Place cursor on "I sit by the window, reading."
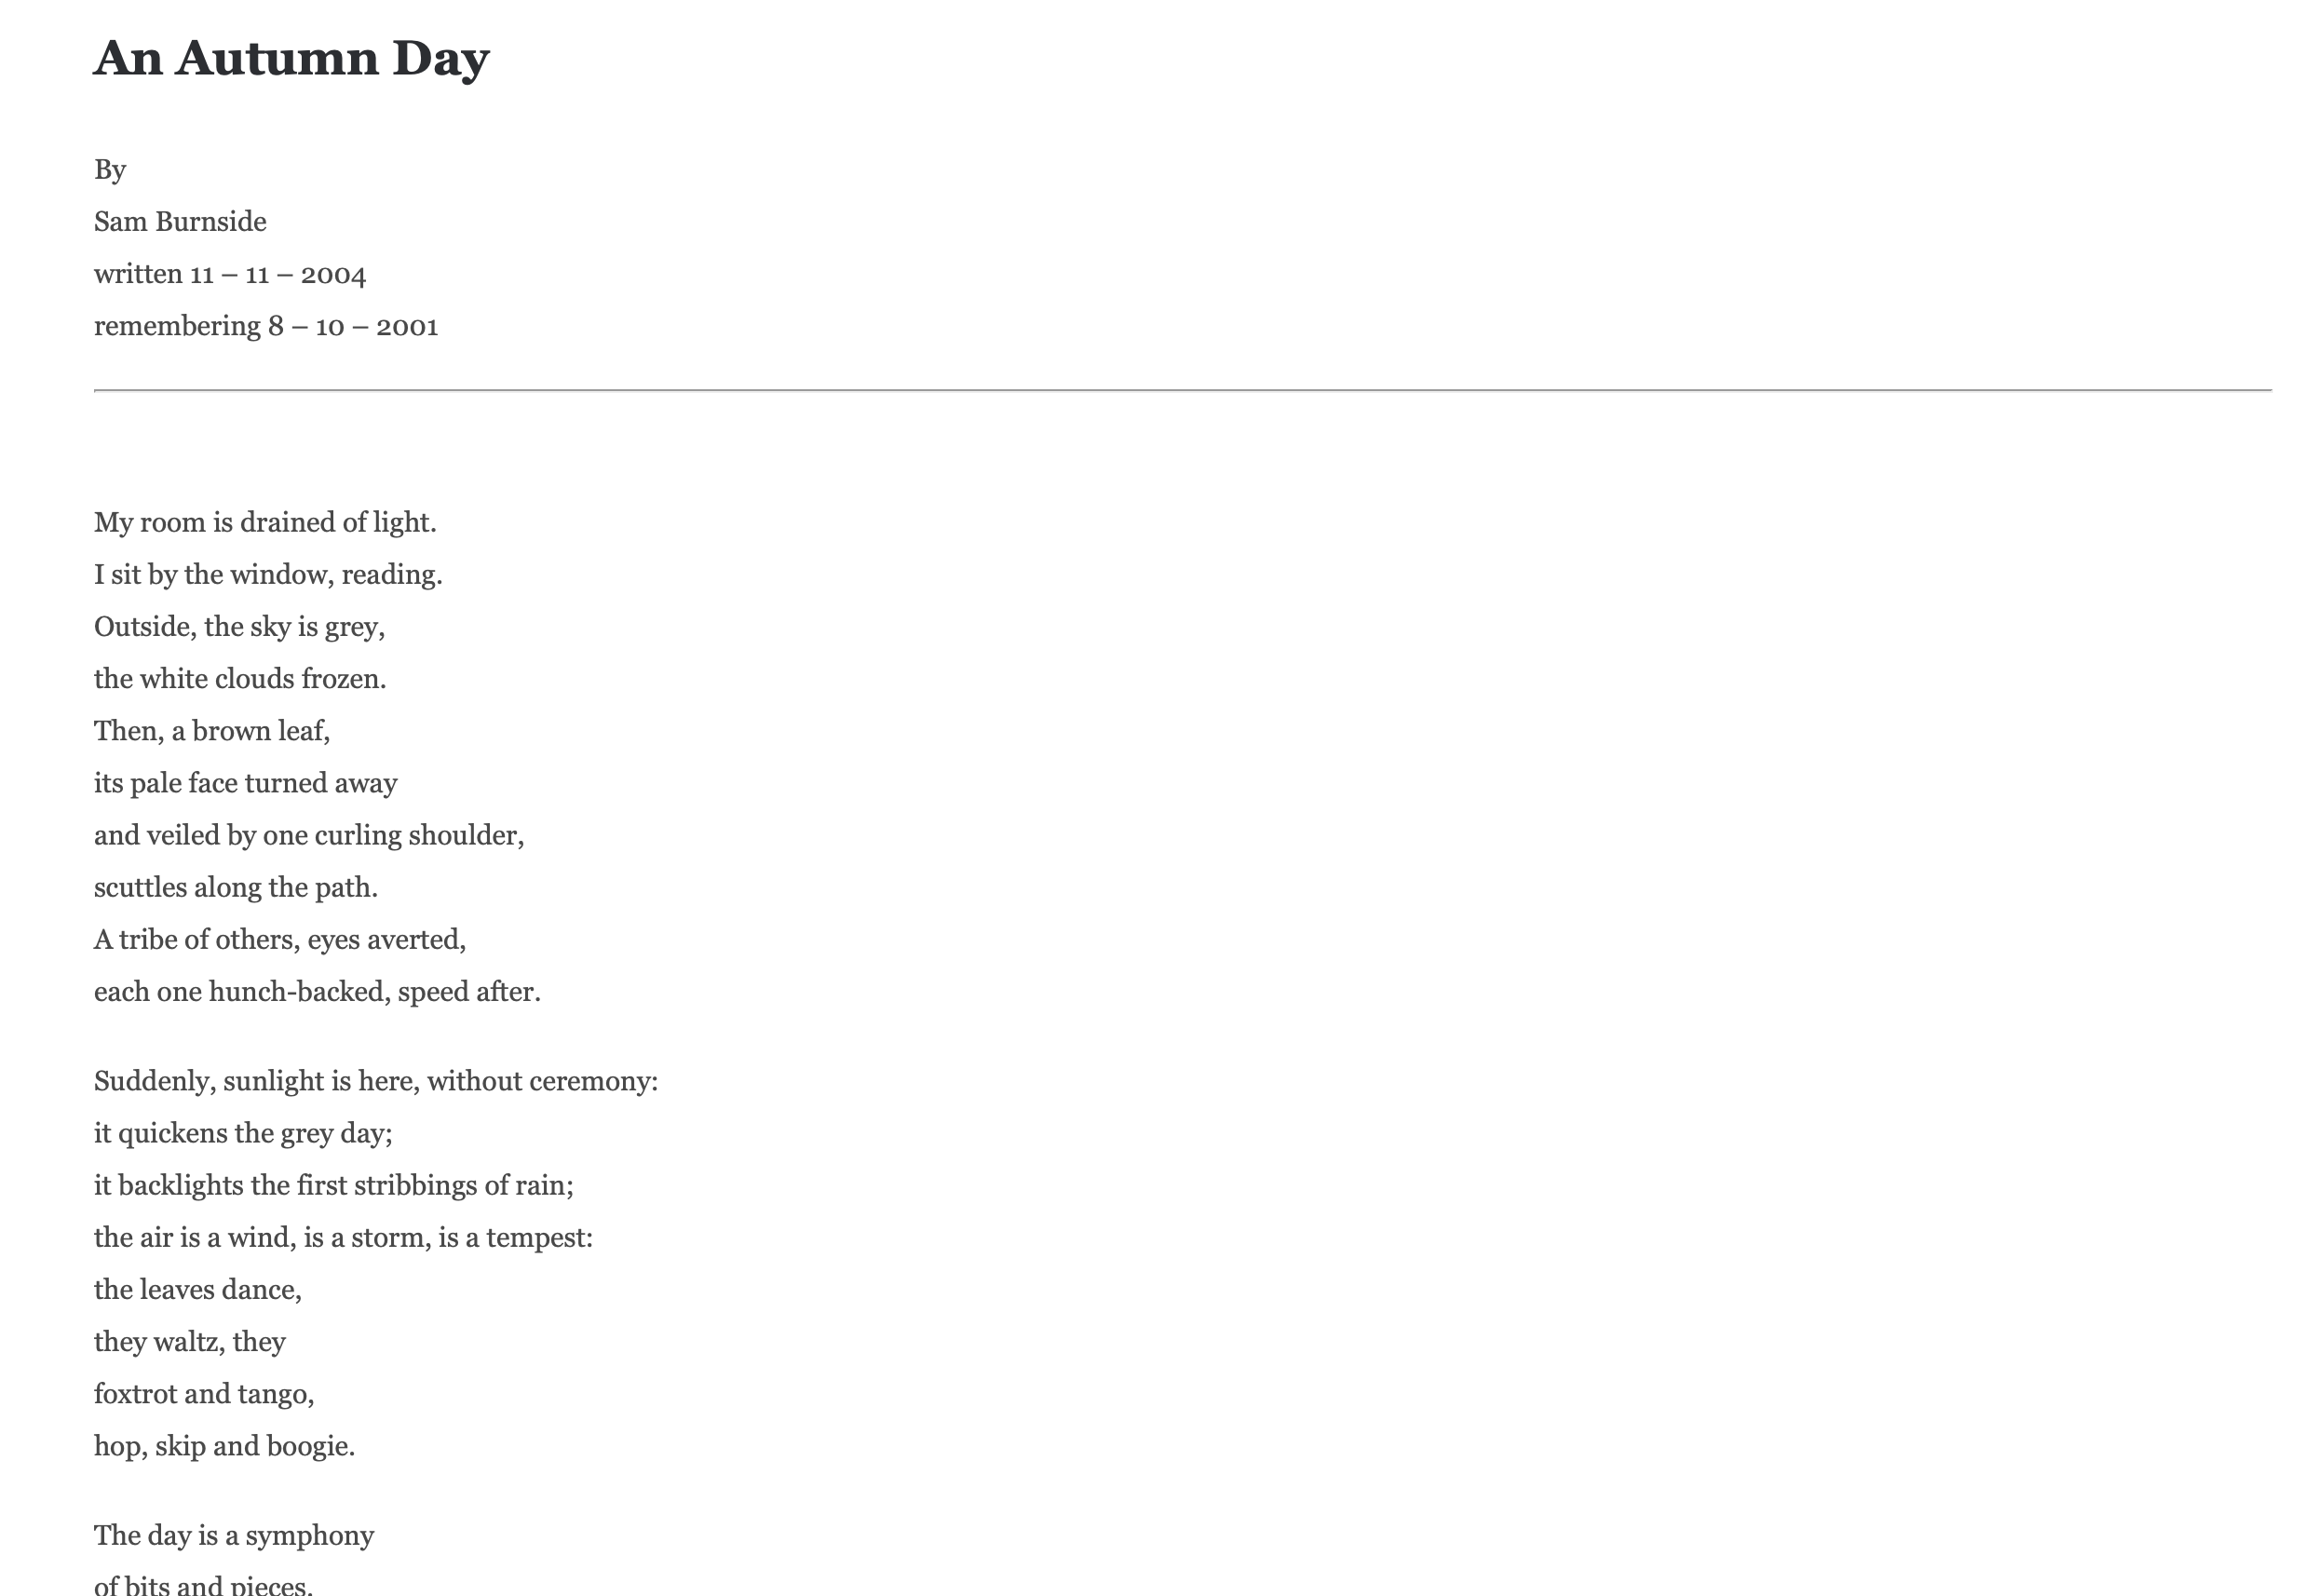 tap(268, 574)
